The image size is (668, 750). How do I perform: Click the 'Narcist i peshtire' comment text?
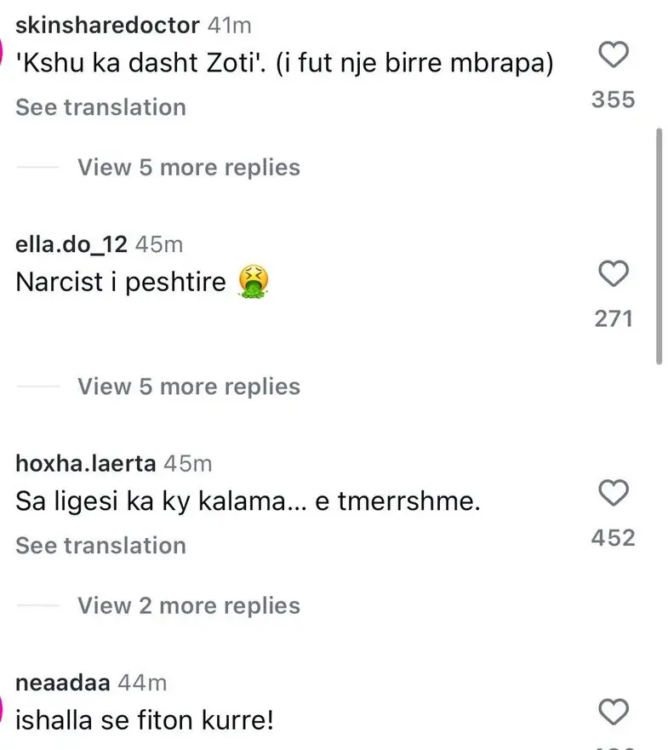pos(122,282)
